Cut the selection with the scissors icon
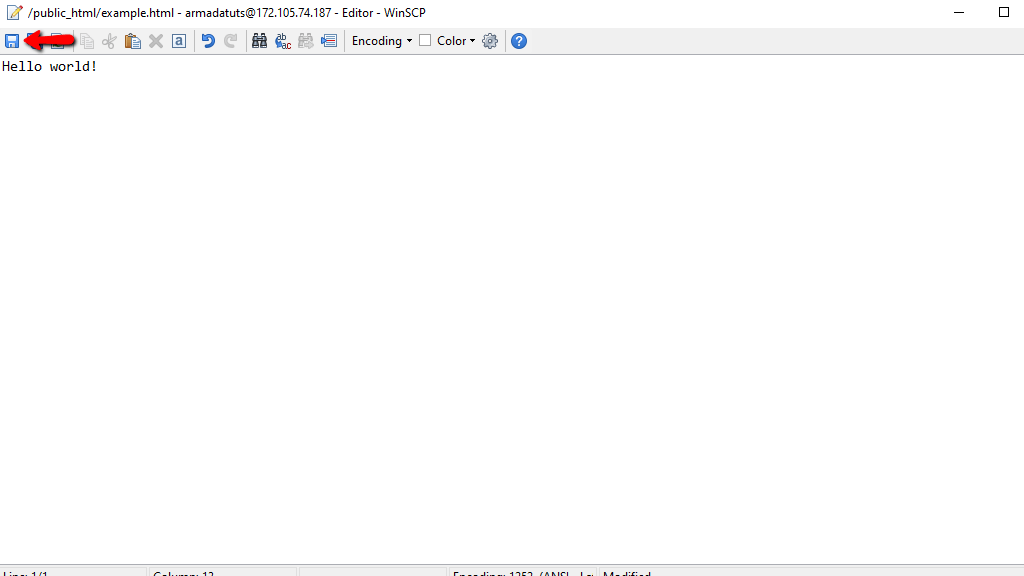The image size is (1024, 576). [109, 41]
